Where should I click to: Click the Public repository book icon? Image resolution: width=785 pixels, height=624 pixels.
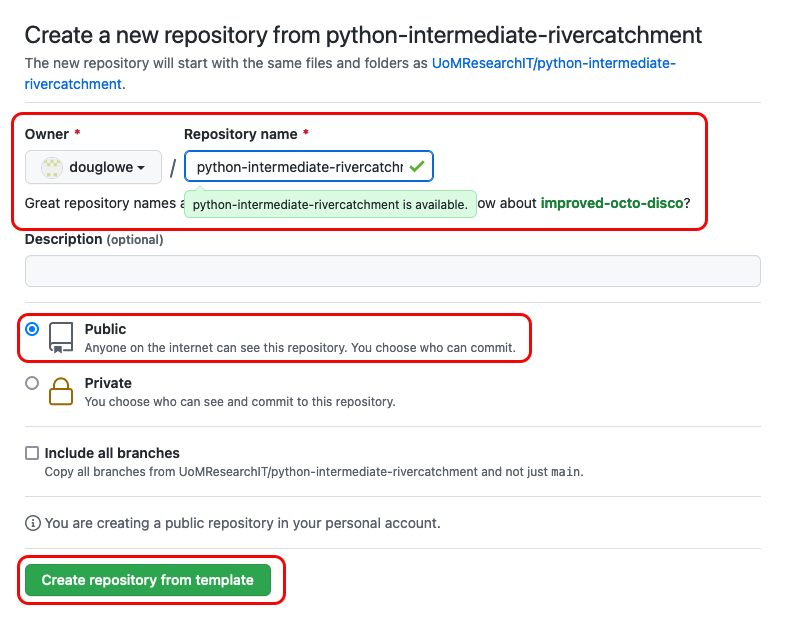coord(61,338)
